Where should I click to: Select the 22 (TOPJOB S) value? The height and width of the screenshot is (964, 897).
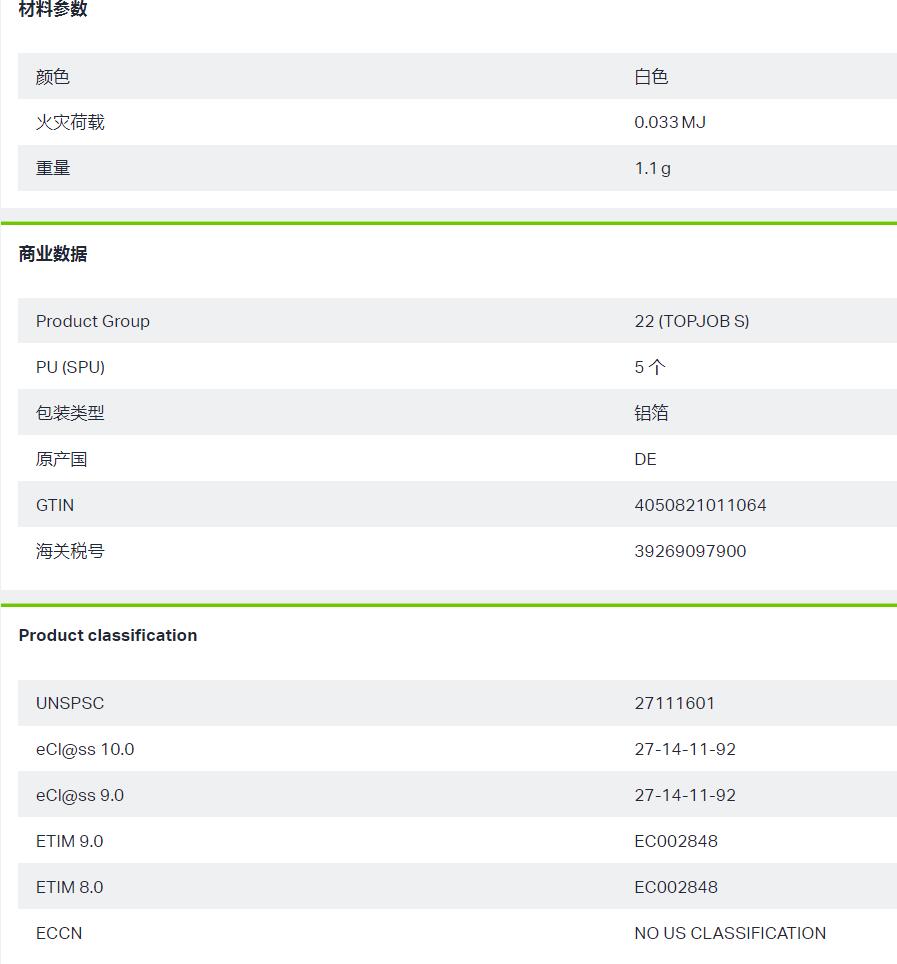(692, 322)
